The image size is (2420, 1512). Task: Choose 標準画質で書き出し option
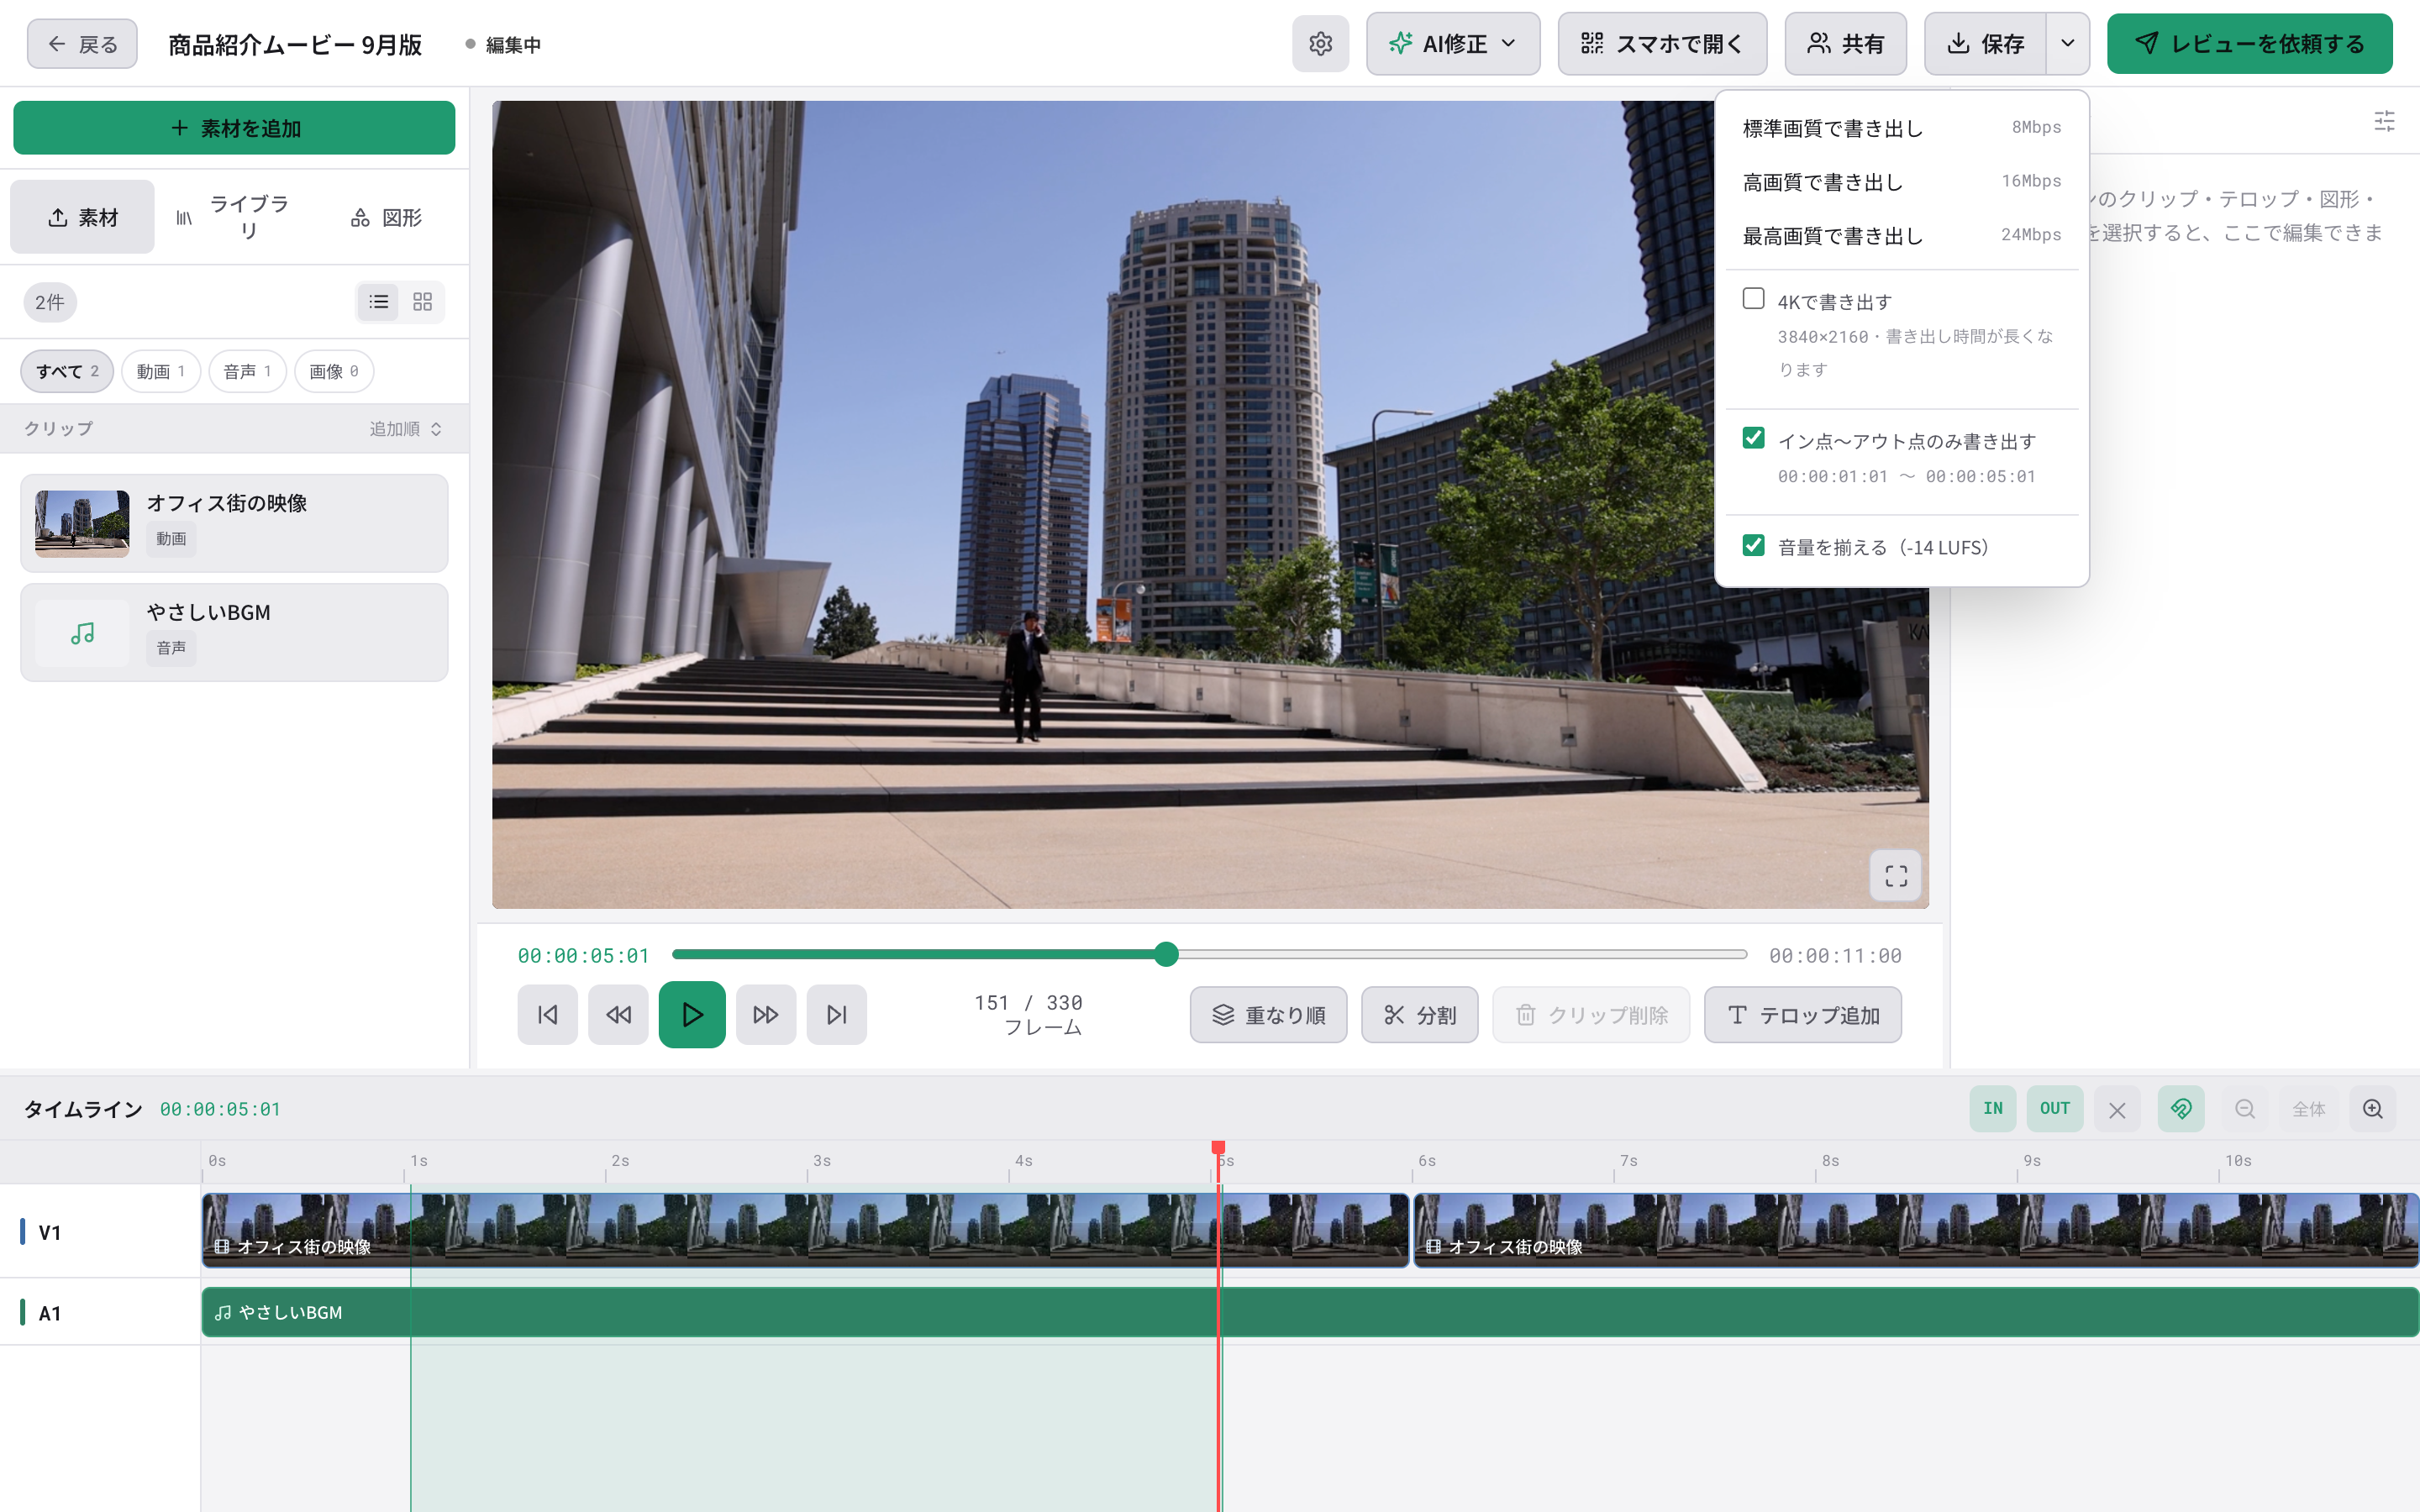pos(1902,128)
